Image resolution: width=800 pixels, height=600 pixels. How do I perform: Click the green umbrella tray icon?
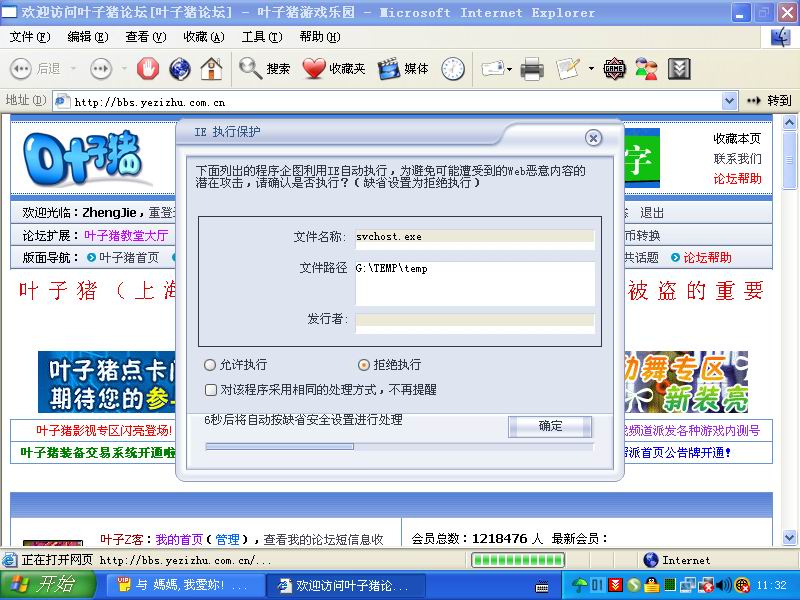(x=579, y=585)
